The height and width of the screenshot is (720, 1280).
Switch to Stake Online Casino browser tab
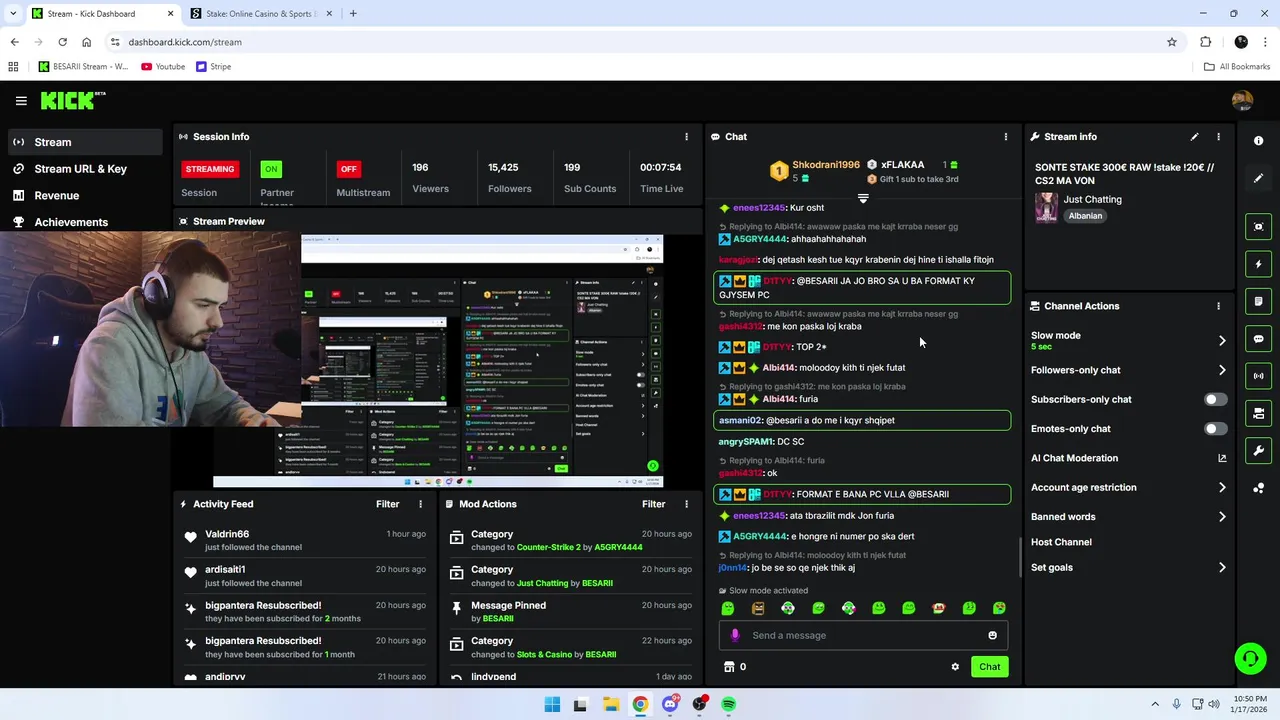[x=260, y=14]
